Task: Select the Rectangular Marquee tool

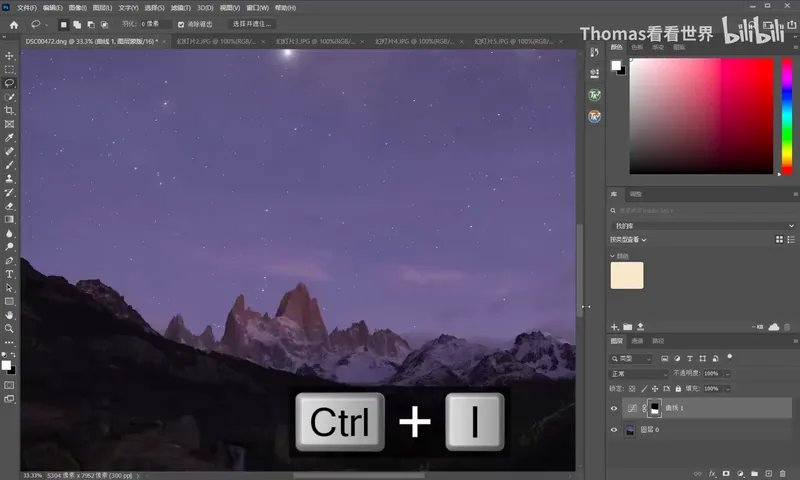Action: (x=9, y=69)
